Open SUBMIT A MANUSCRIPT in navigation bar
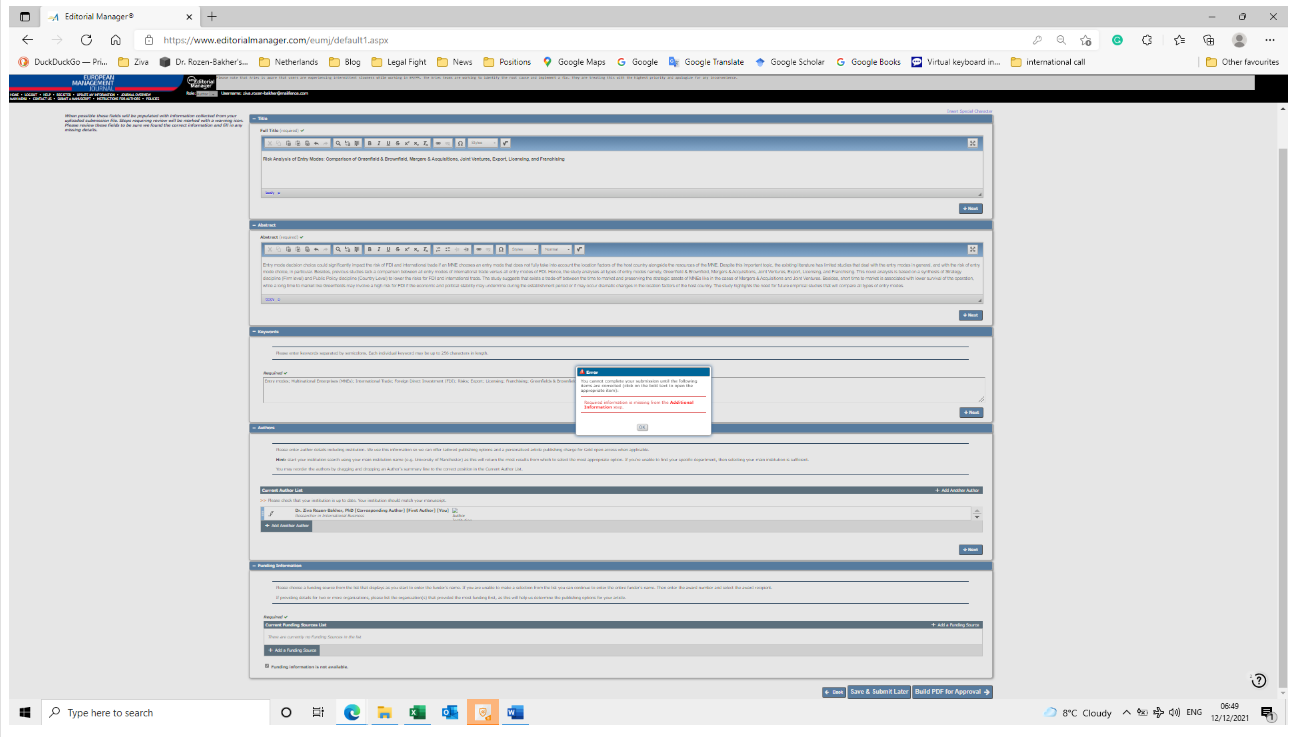 (73, 99)
